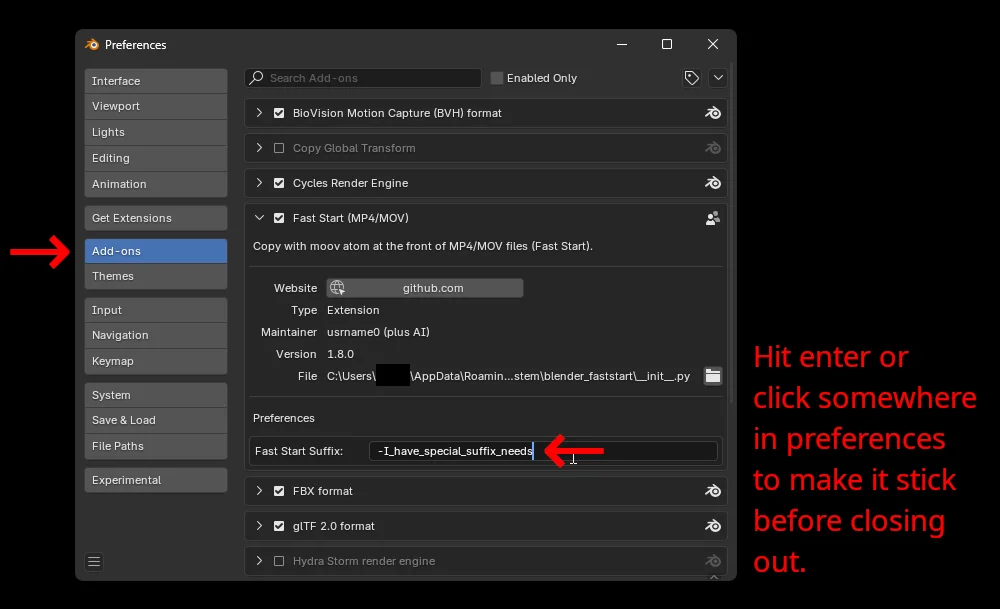The width and height of the screenshot is (1000, 609).
Task: Expand BioVision Motion Capture details
Action: [259, 113]
